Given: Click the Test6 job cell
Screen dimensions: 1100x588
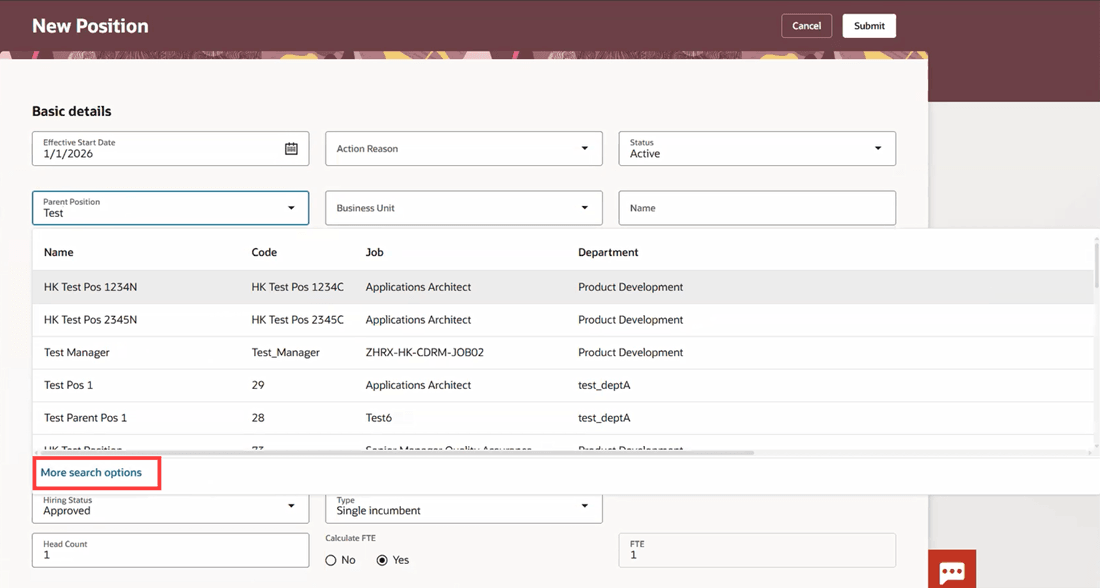Looking at the screenshot, I should (379, 417).
